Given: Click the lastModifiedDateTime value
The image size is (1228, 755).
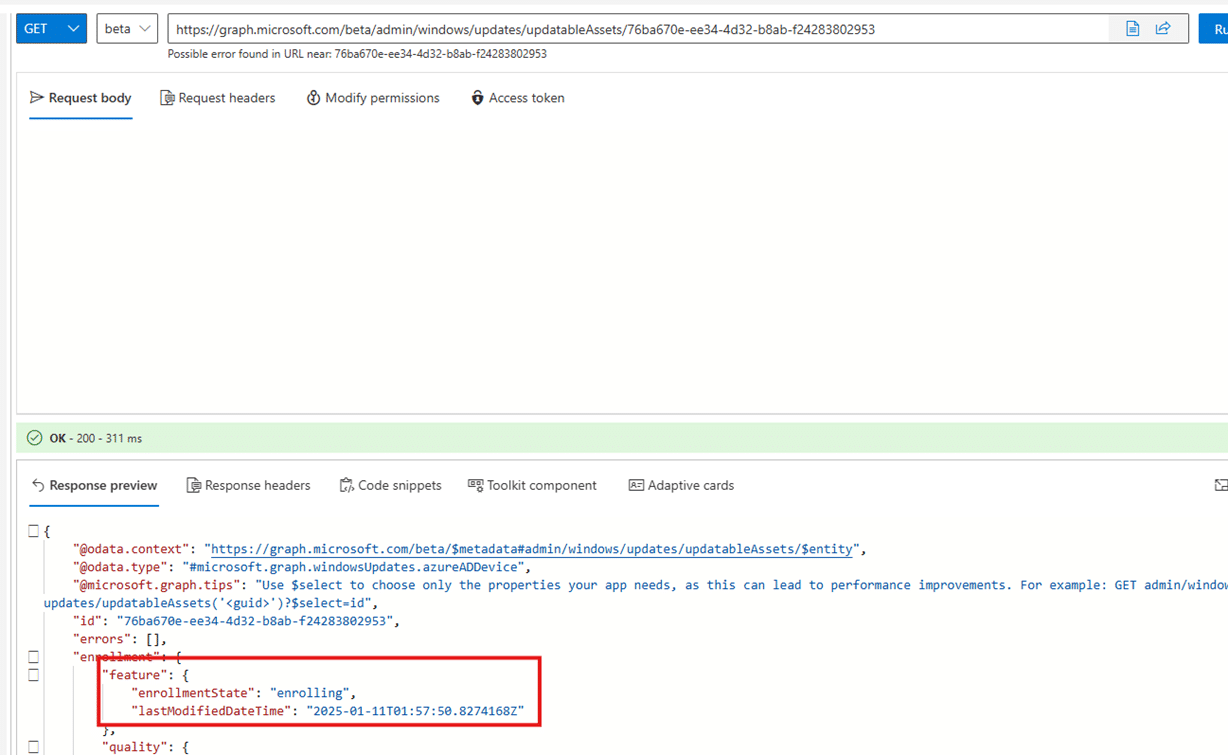Looking at the screenshot, I should (x=415, y=711).
